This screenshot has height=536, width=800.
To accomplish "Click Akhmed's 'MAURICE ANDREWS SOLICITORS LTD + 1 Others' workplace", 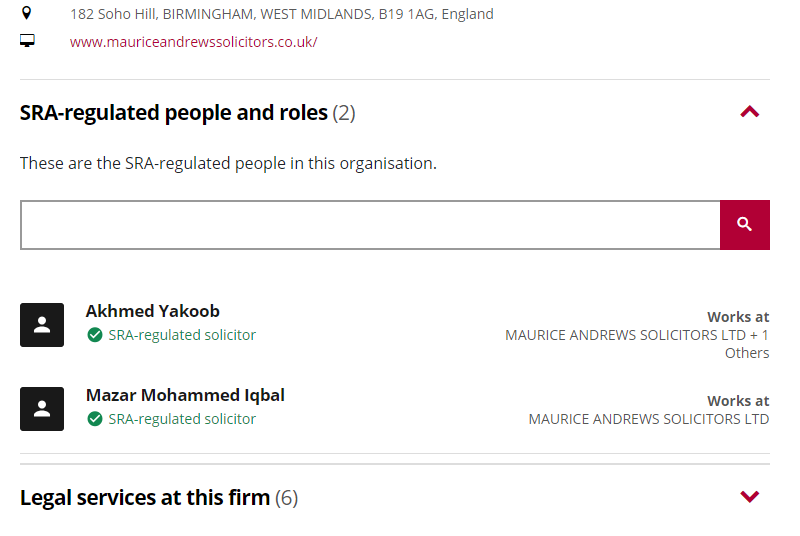I will [637, 336].
